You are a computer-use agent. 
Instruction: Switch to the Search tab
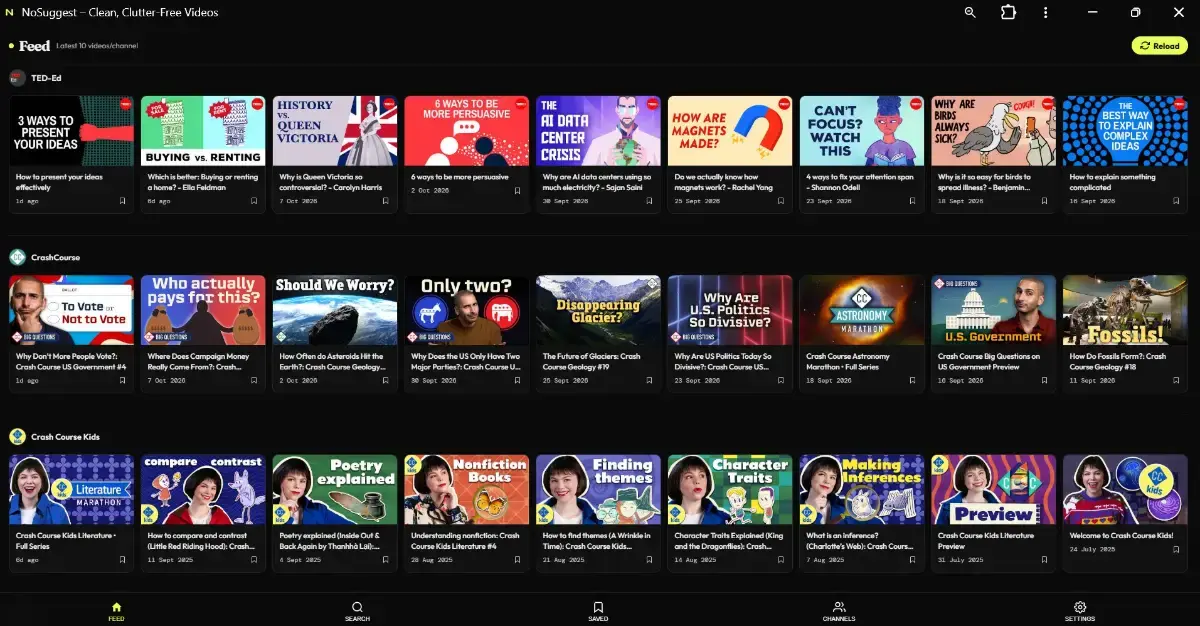(x=357, y=611)
